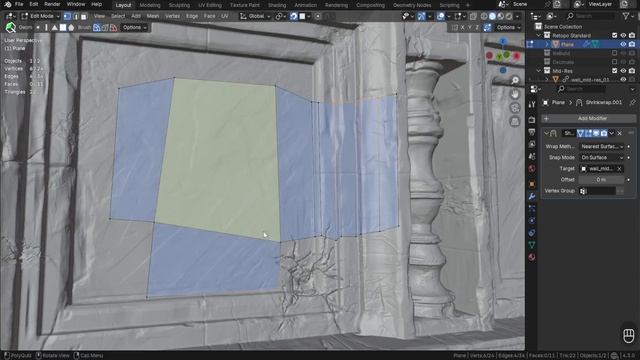Open Render properties tab
The width and height of the screenshot is (640, 360).
pyautogui.click(x=531, y=120)
